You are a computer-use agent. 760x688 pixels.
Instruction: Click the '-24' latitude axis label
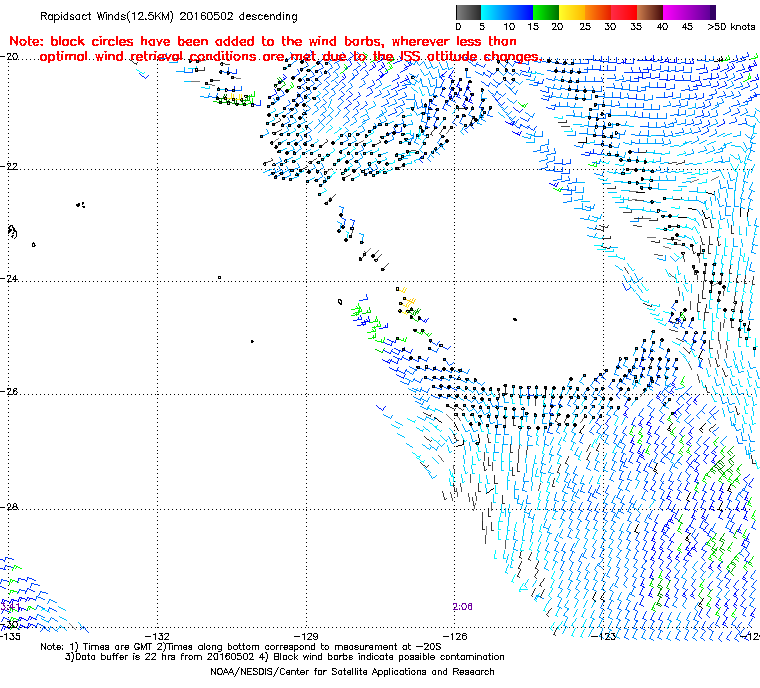pos(9,278)
